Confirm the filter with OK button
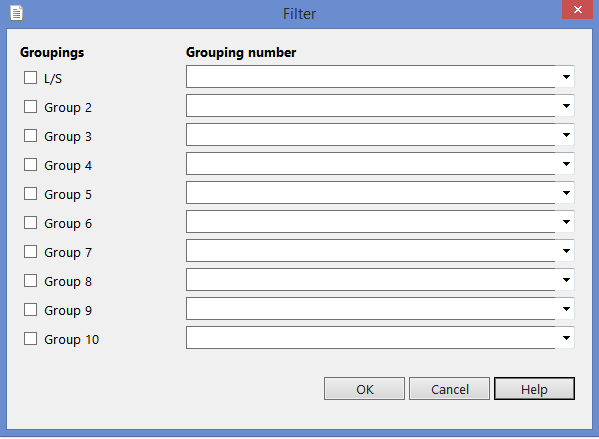The height and width of the screenshot is (439, 599). 364,389
